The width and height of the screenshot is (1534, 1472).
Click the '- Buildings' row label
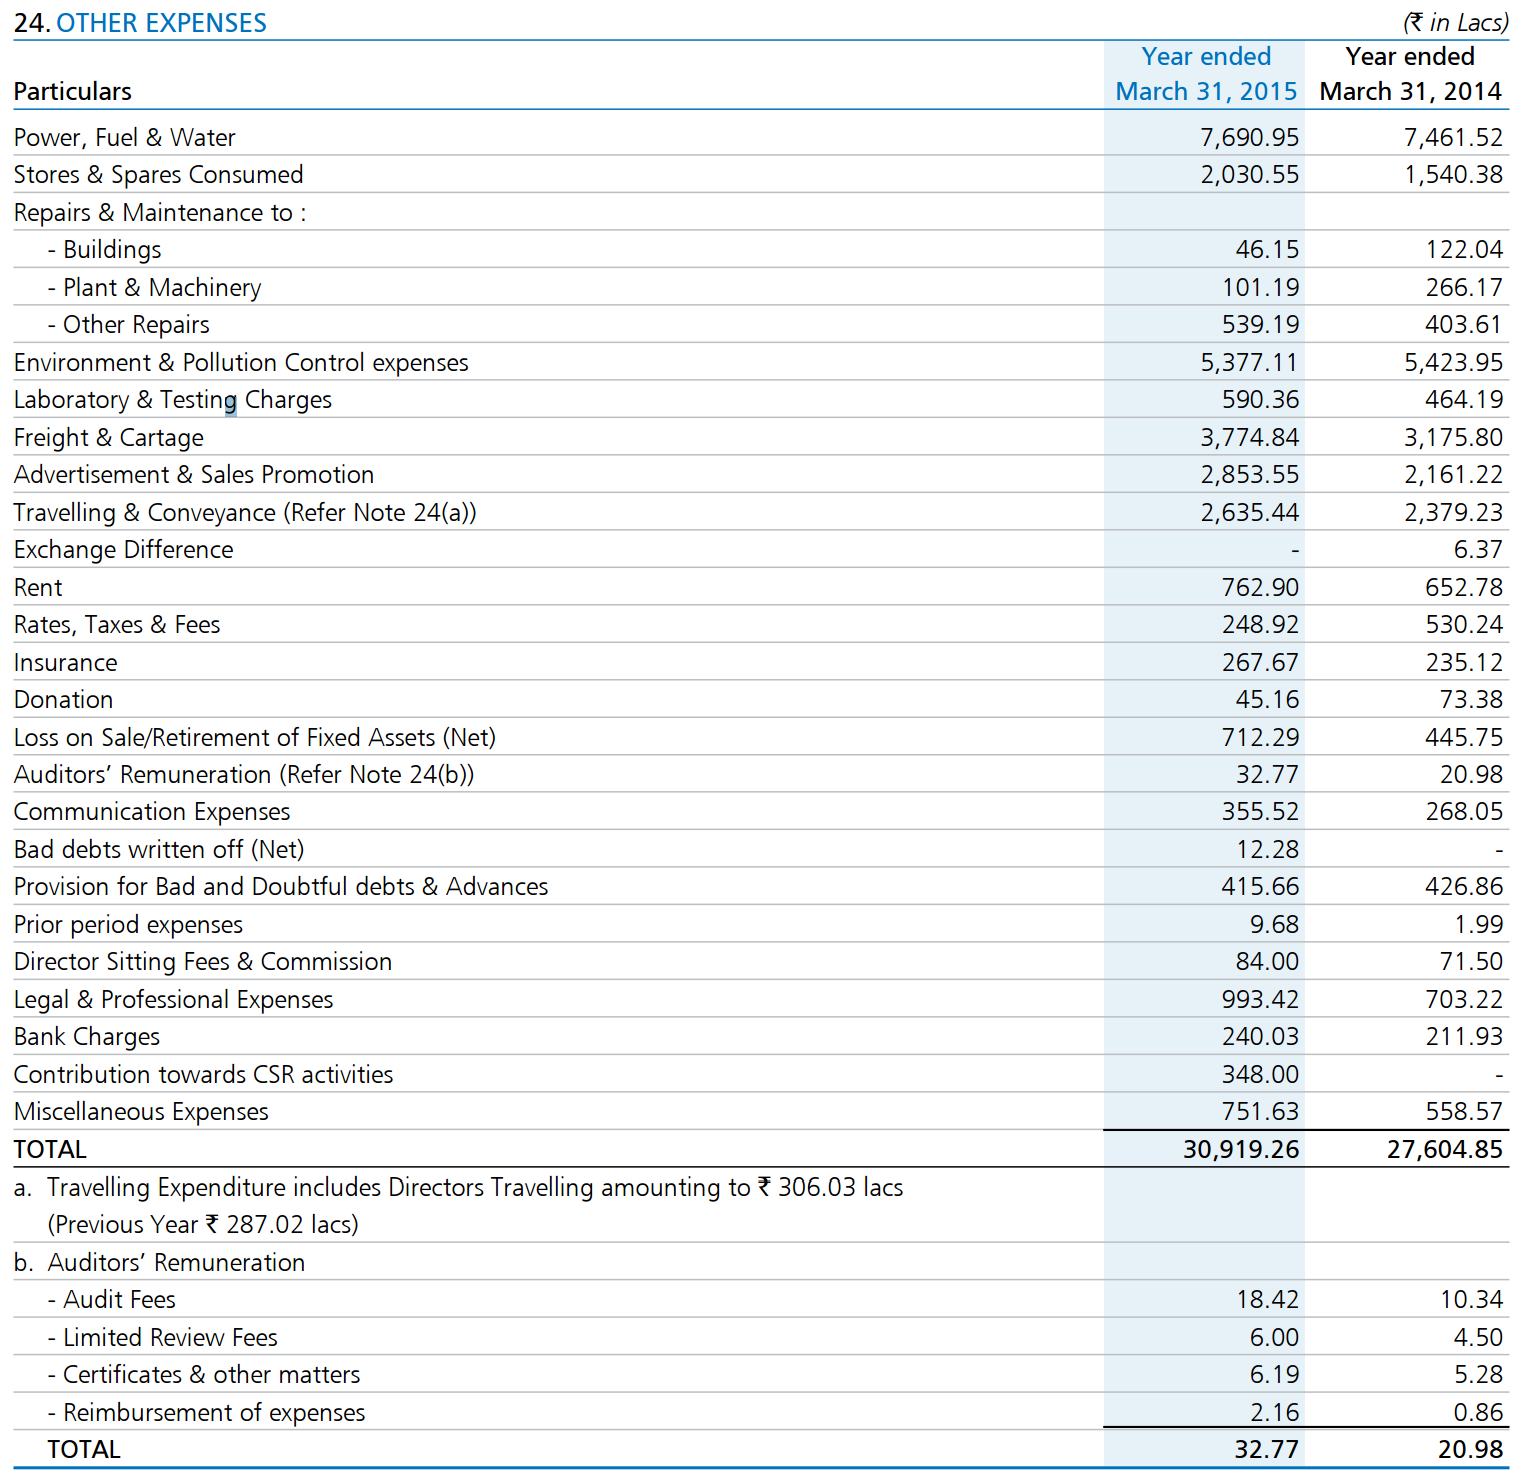point(104,249)
